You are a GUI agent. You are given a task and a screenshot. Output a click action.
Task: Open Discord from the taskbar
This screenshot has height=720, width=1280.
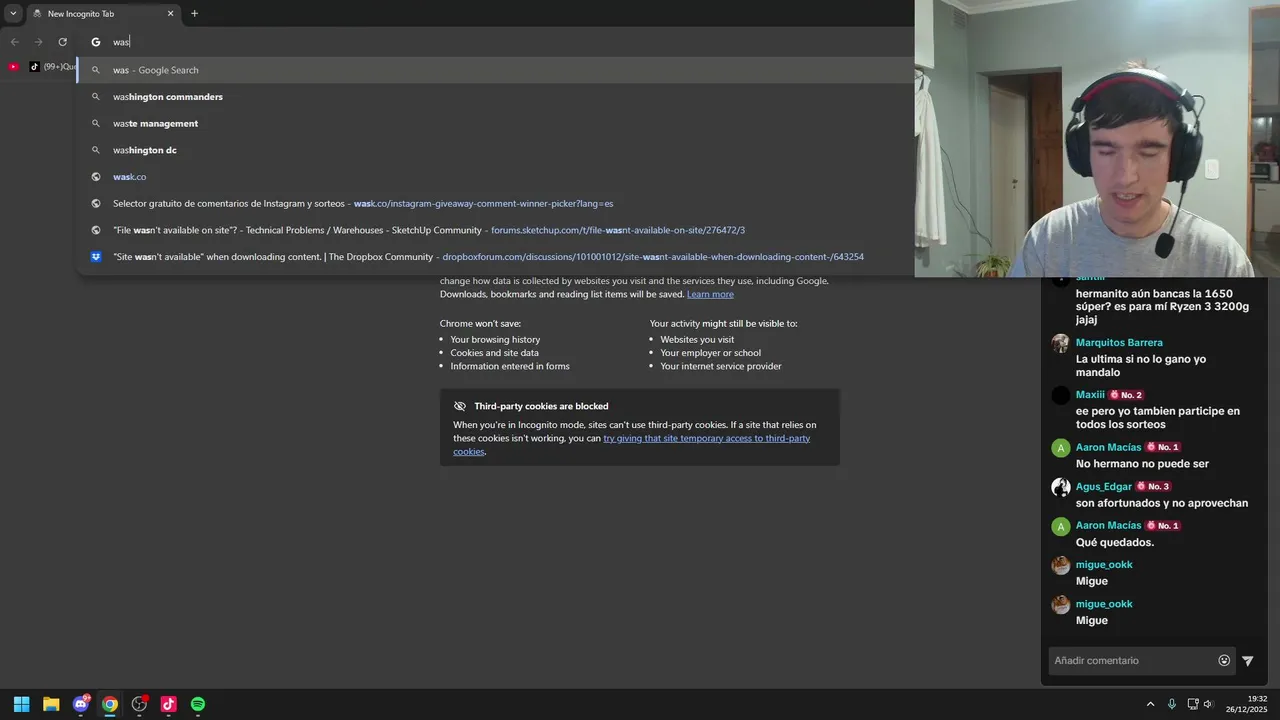(81, 704)
